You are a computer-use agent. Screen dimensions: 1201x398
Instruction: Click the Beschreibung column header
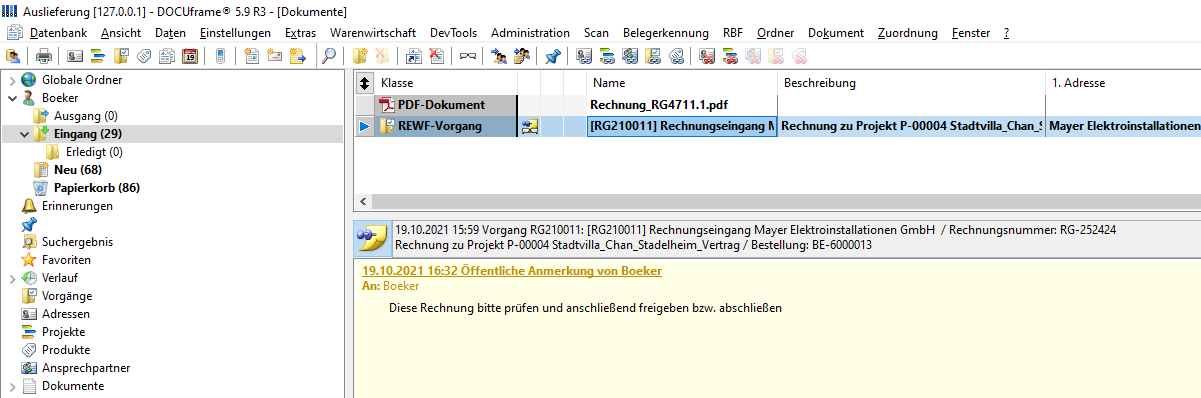click(x=911, y=83)
